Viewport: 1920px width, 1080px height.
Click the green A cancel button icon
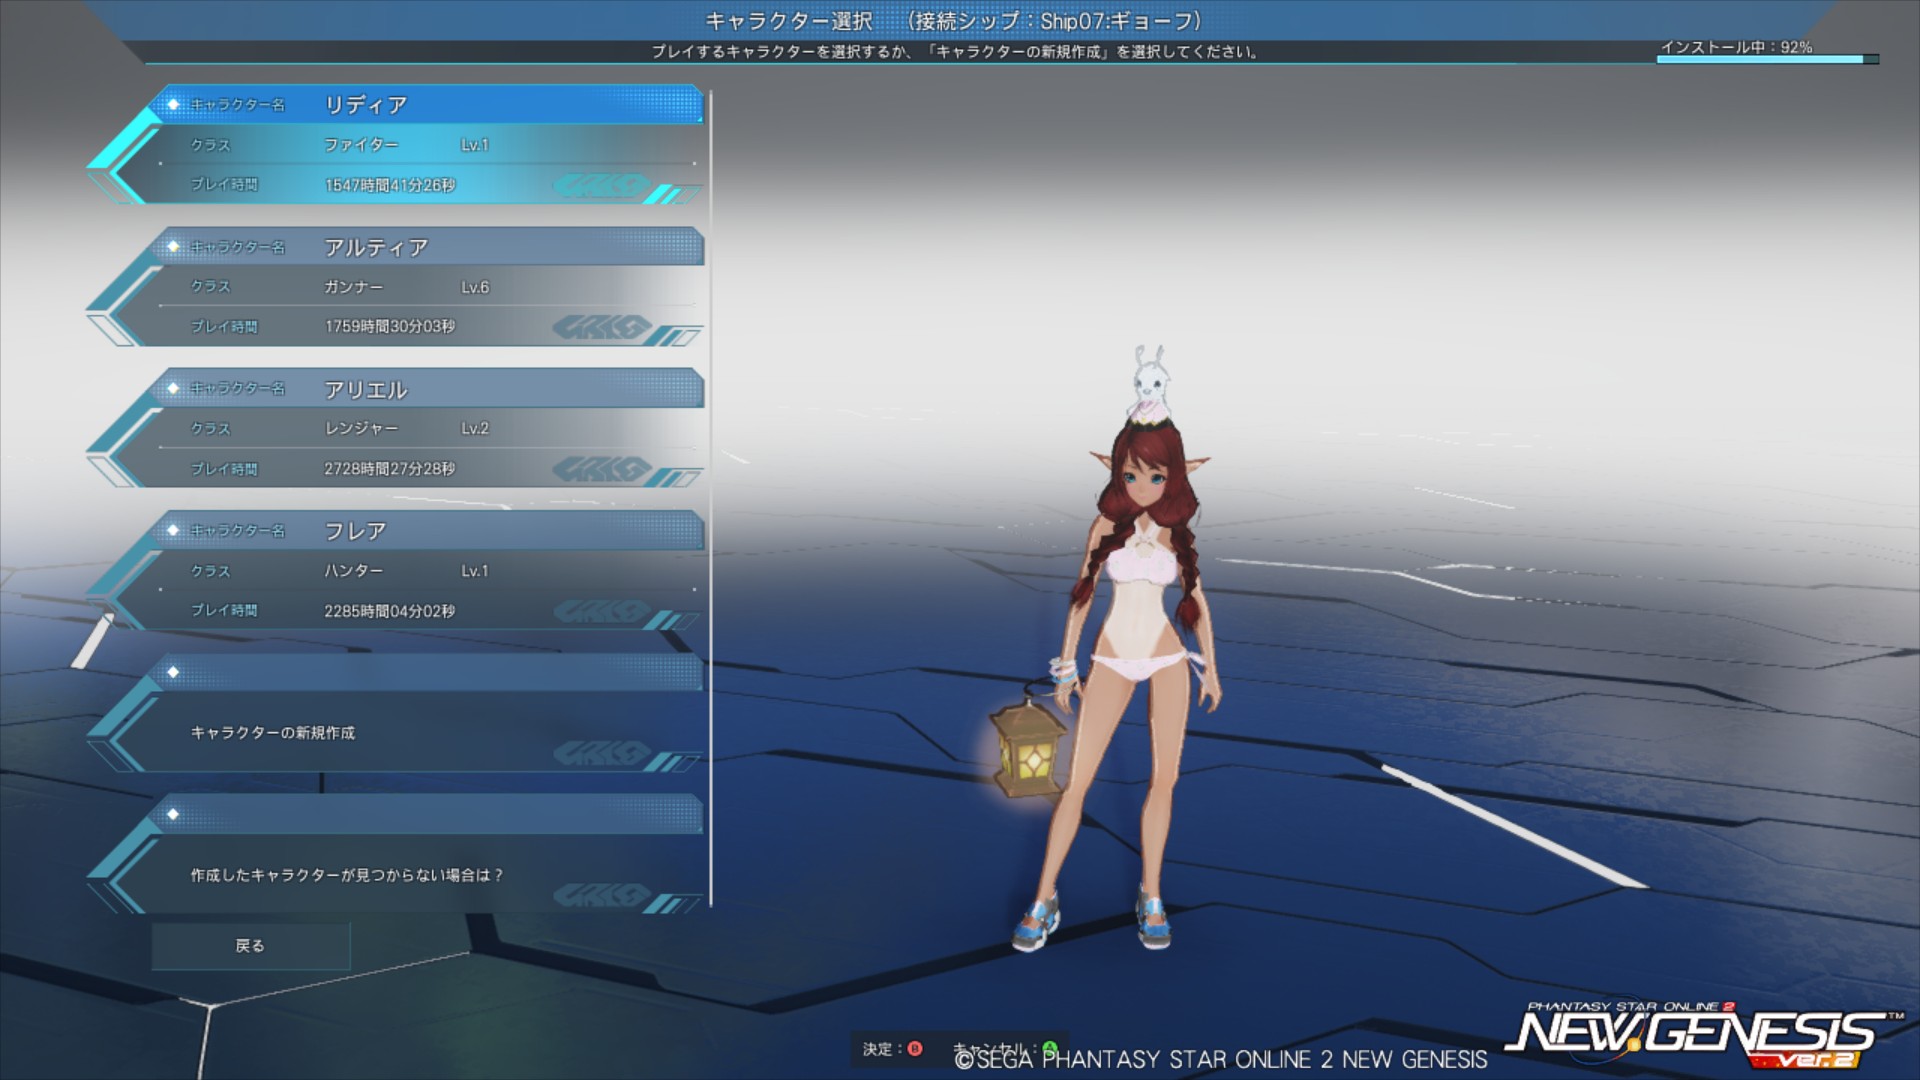click(x=1050, y=1048)
